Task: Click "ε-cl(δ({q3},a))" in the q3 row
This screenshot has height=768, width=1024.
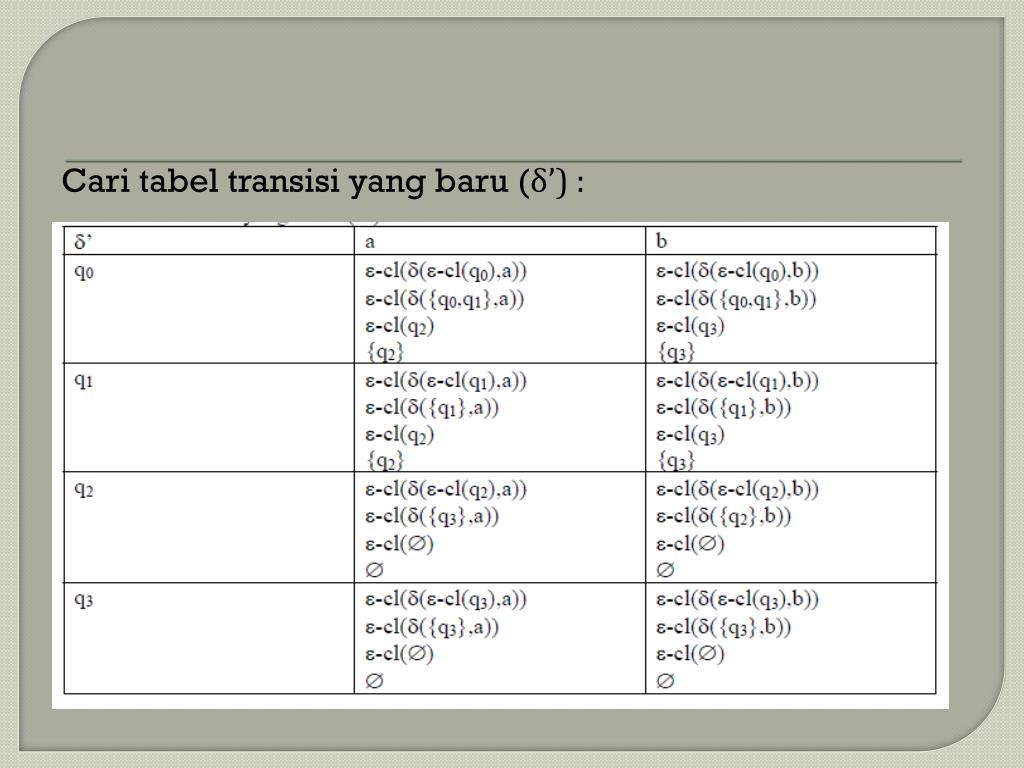Action: click(x=432, y=627)
